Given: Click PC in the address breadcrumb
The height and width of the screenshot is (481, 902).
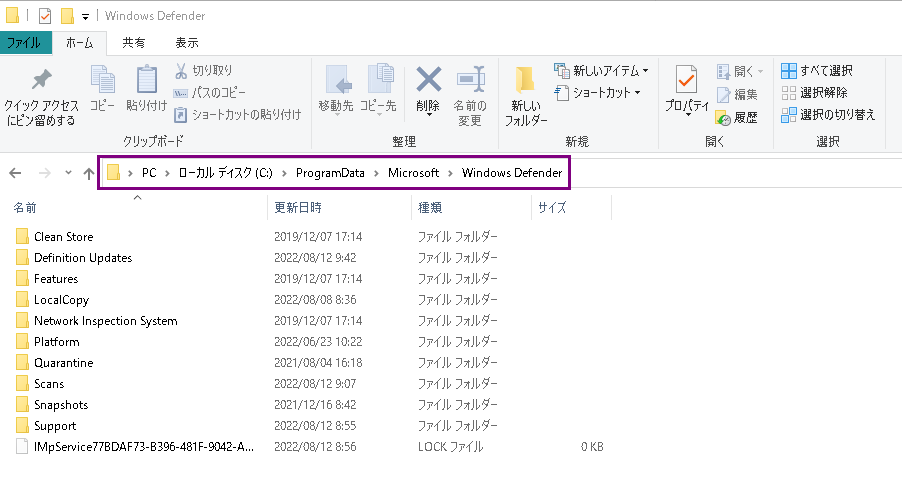Looking at the screenshot, I should 149,173.
